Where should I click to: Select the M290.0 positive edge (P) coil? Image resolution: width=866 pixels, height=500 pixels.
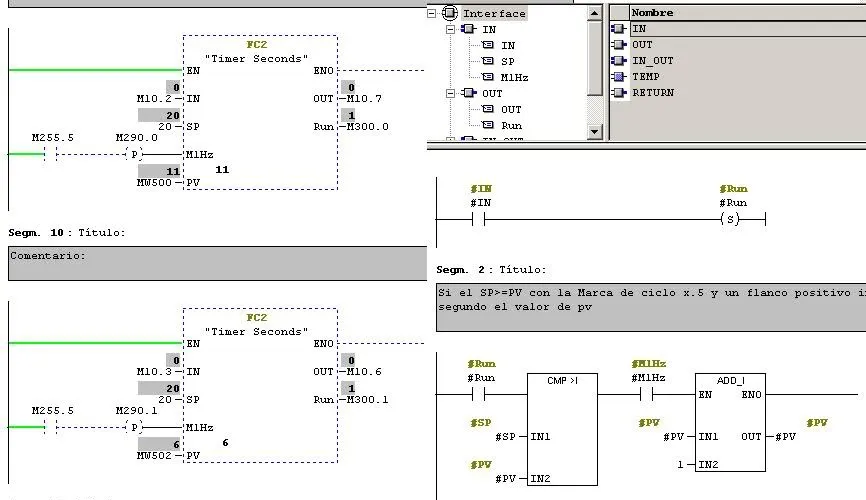pyautogui.click(x=135, y=154)
